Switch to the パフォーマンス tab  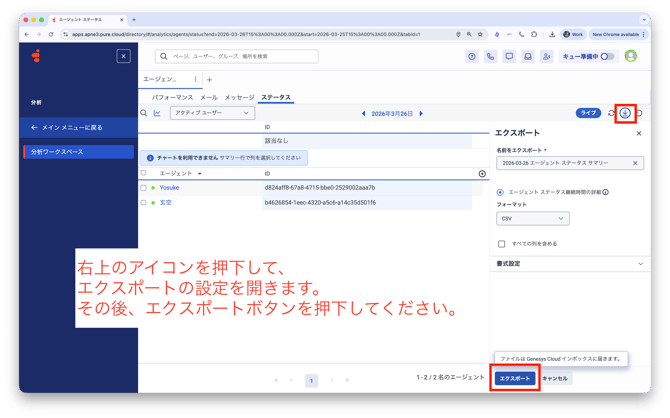pos(173,97)
